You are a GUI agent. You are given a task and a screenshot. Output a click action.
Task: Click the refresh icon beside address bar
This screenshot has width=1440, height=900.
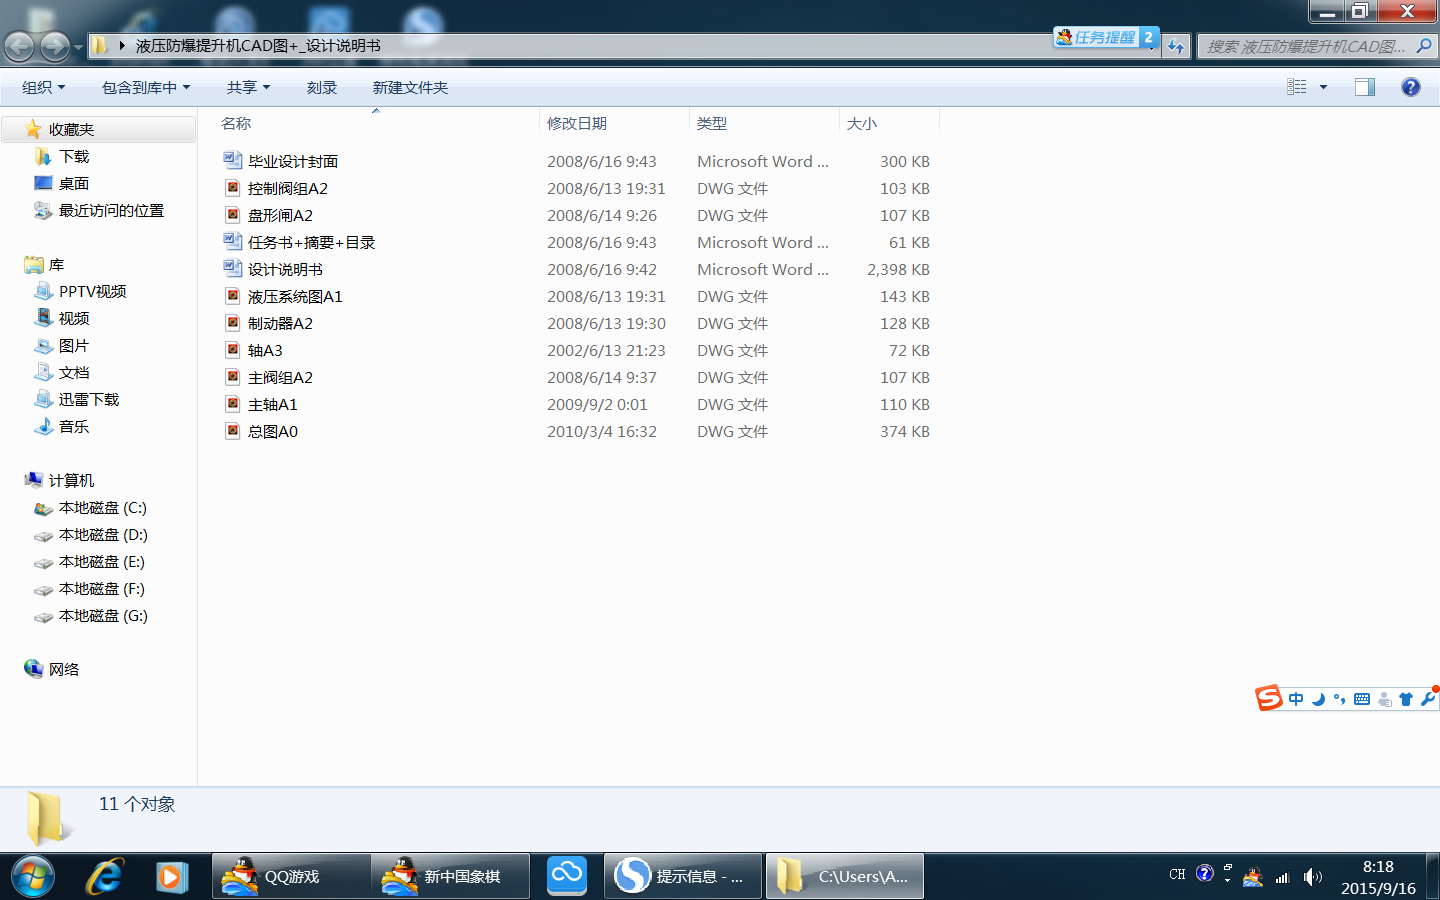coord(1176,46)
